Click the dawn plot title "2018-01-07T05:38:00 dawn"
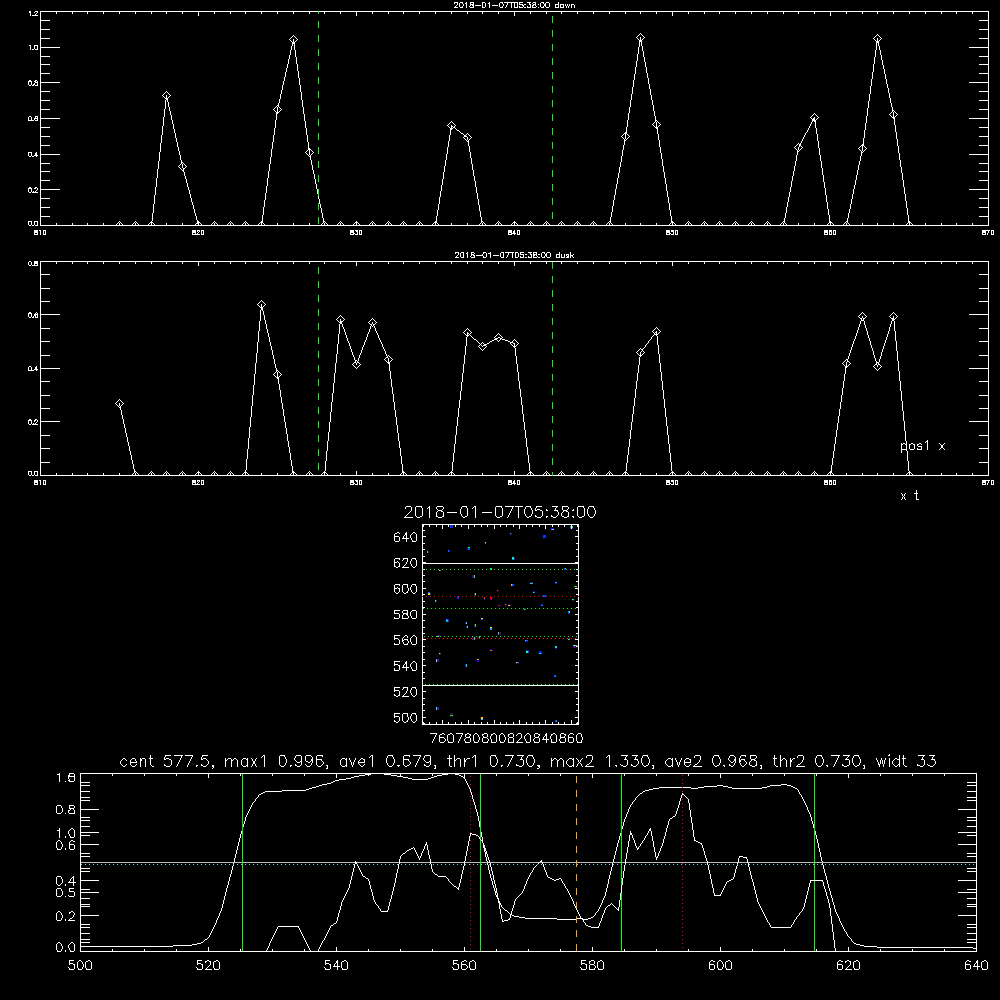 tap(514, 5)
